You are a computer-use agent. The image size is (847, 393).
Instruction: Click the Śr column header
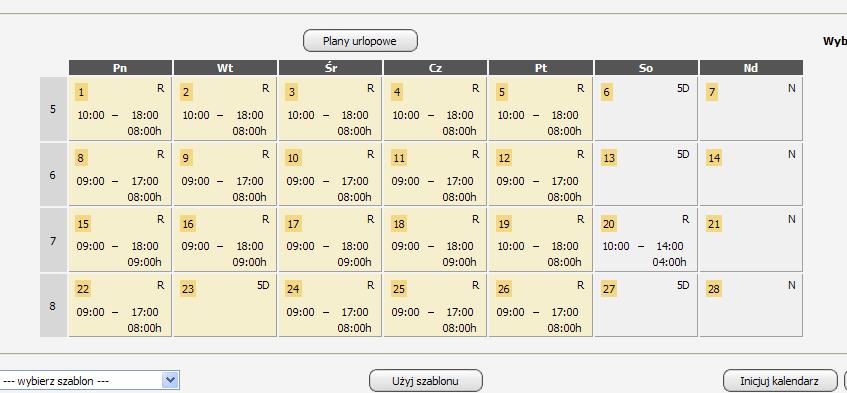[x=331, y=68]
